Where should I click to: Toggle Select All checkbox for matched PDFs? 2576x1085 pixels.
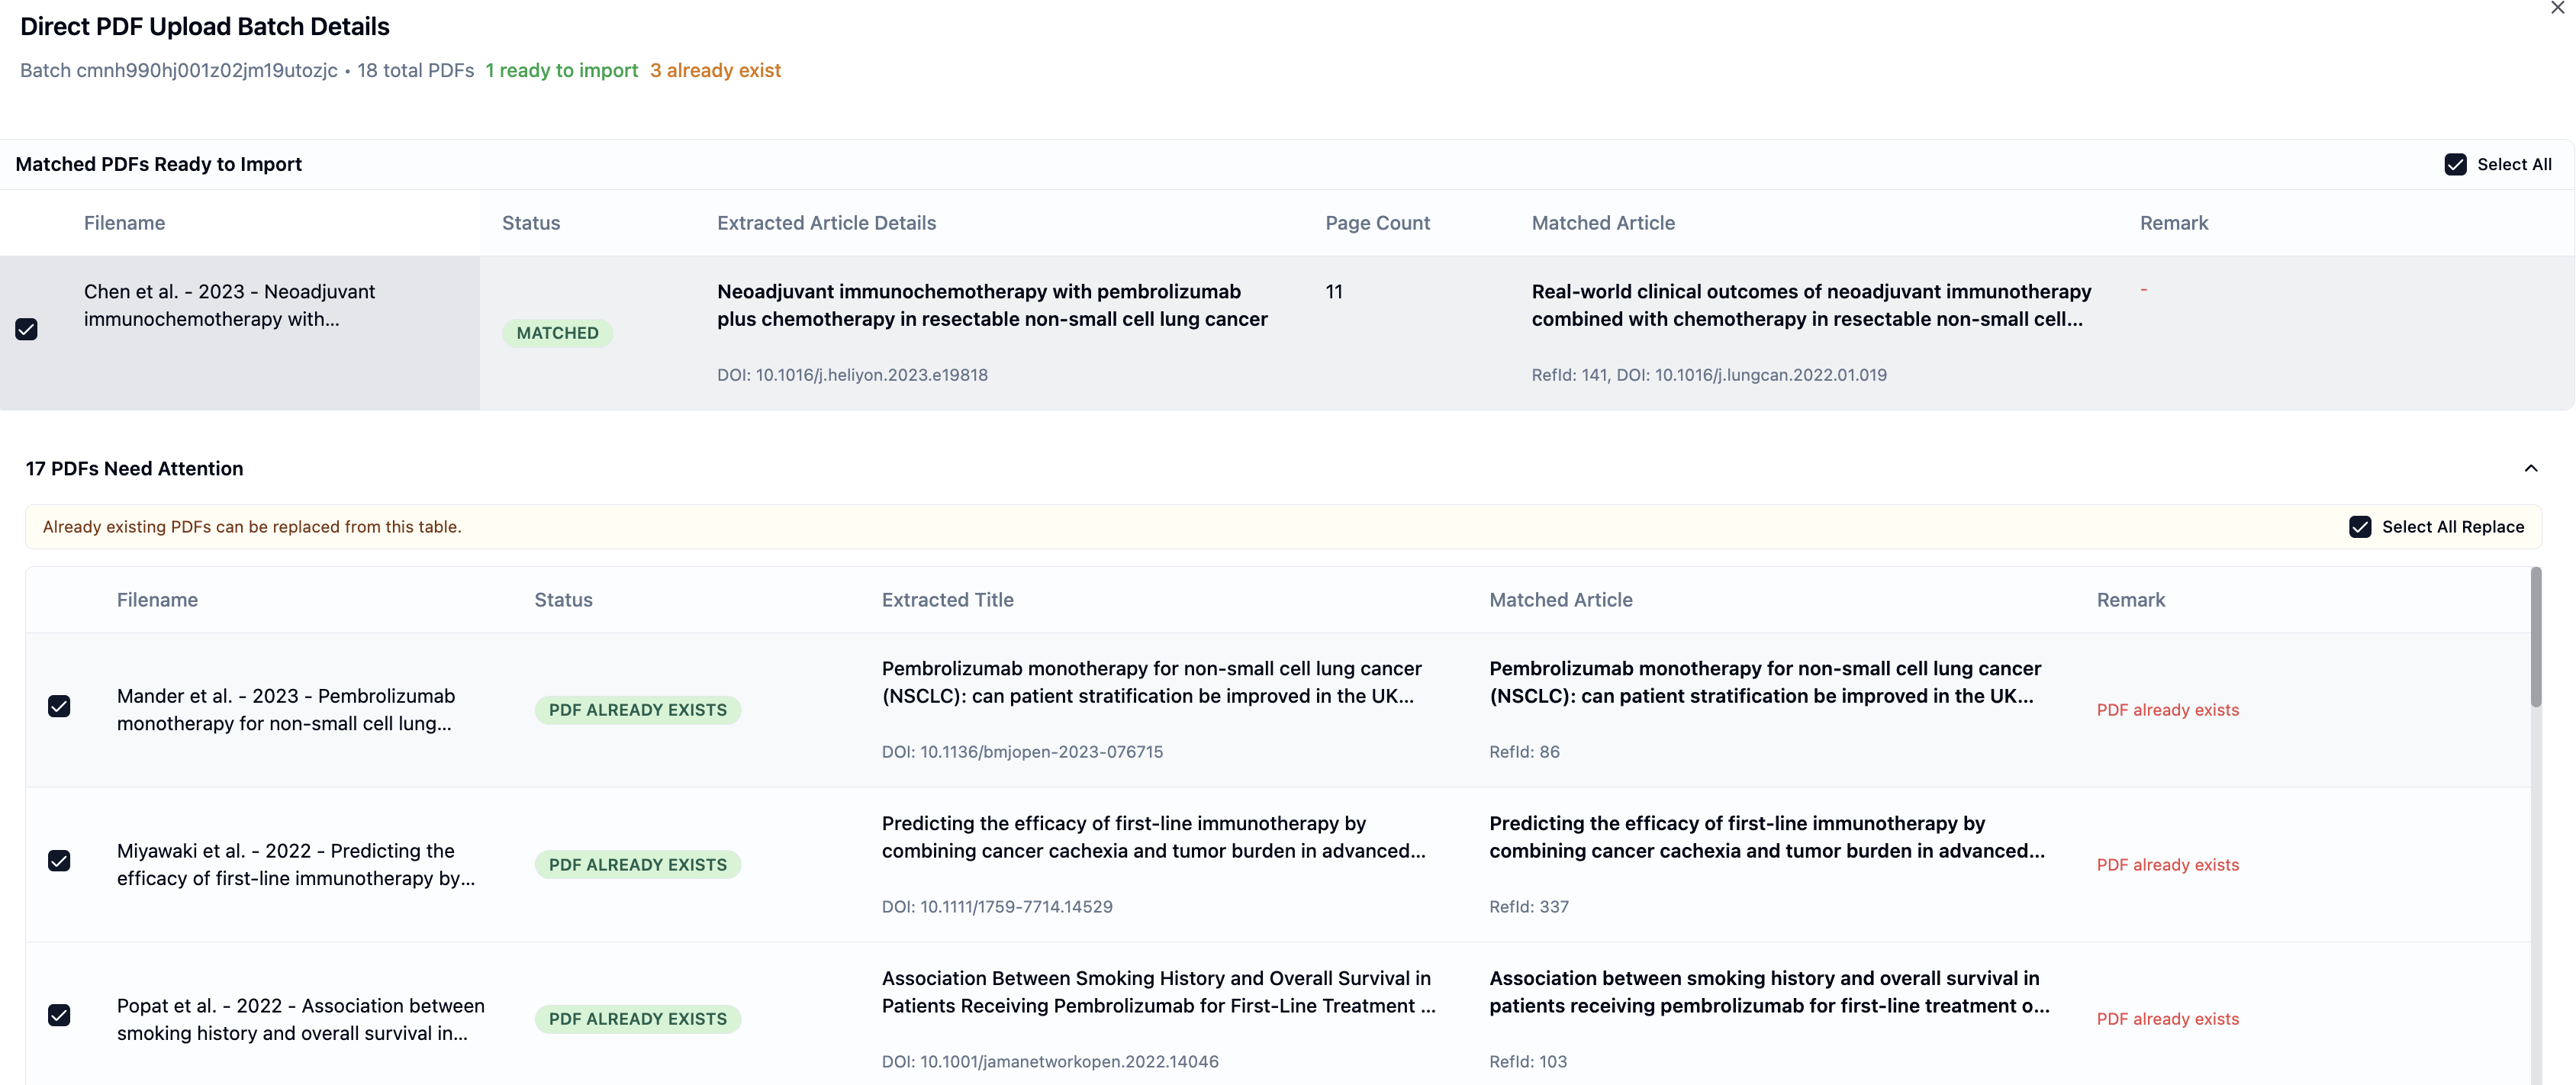pos(2455,165)
